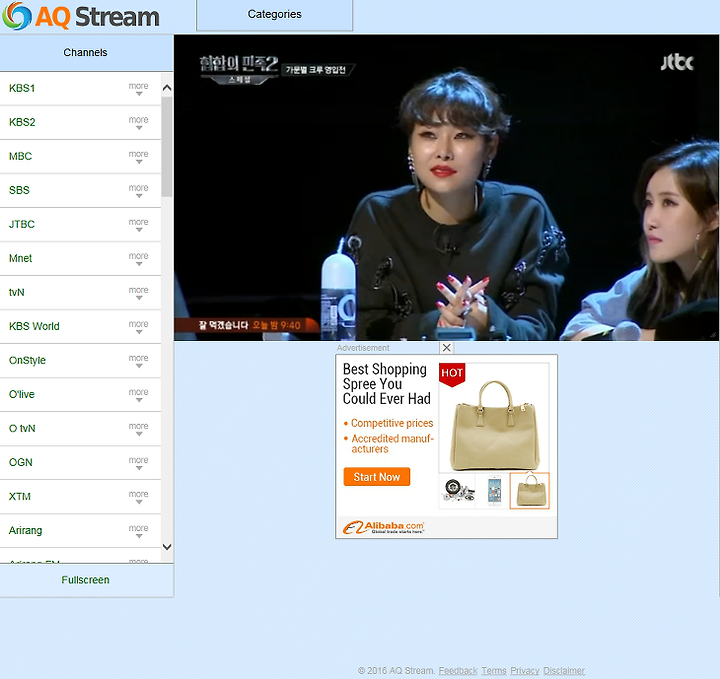720x679 pixels.
Task: Expand more options for KBS World
Action: 139,326
